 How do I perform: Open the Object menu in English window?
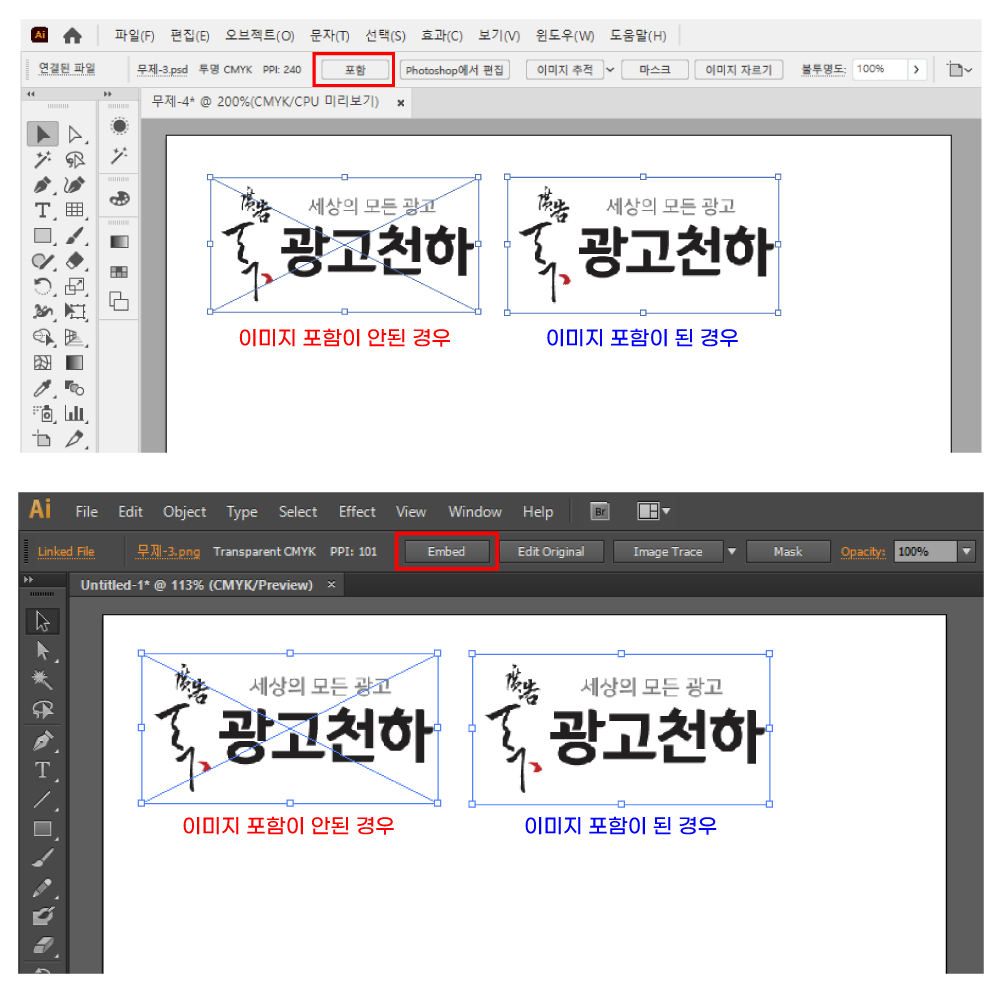(184, 511)
